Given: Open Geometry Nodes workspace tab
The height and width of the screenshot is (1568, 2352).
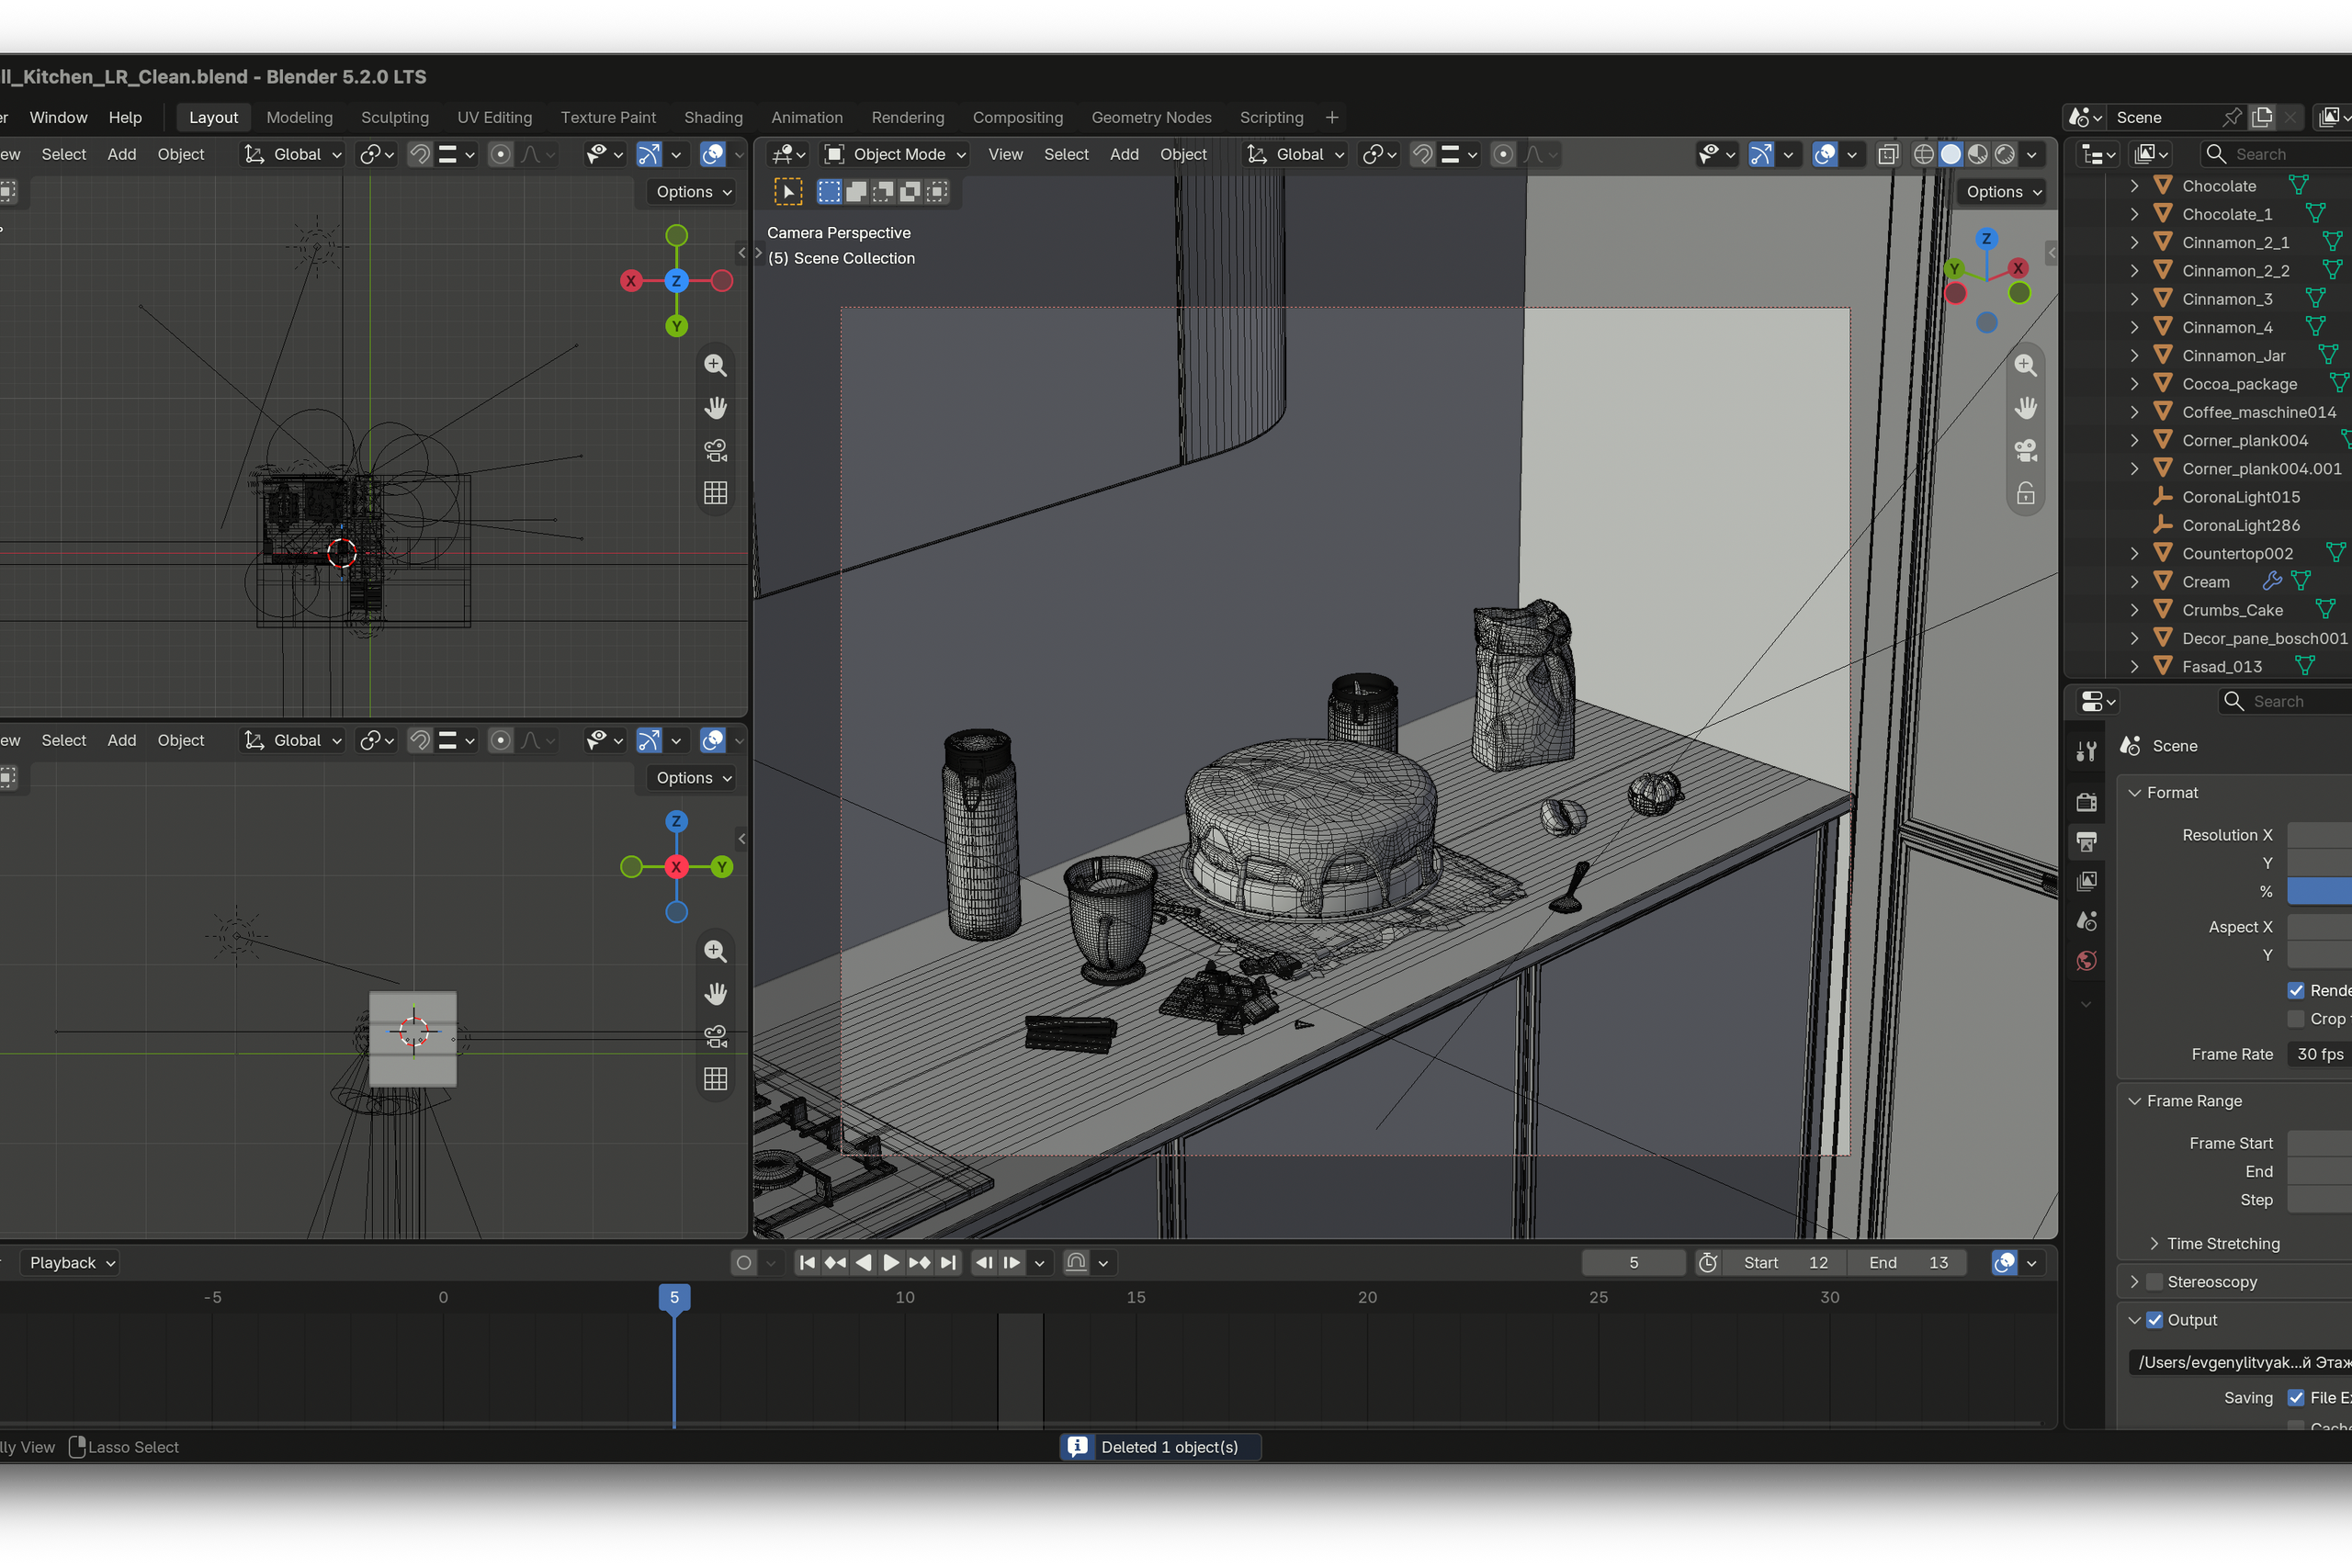Looking at the screenshot, I should pyautogui.click(x=1151, y=117).
